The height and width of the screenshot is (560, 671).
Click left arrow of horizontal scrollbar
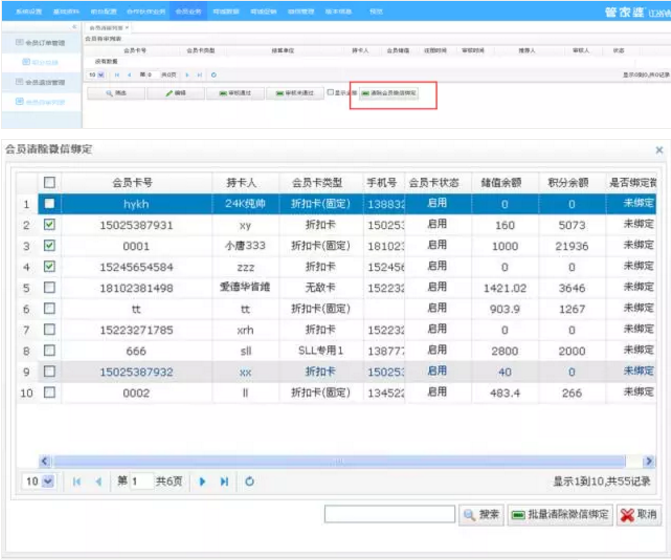coord(45,461)
